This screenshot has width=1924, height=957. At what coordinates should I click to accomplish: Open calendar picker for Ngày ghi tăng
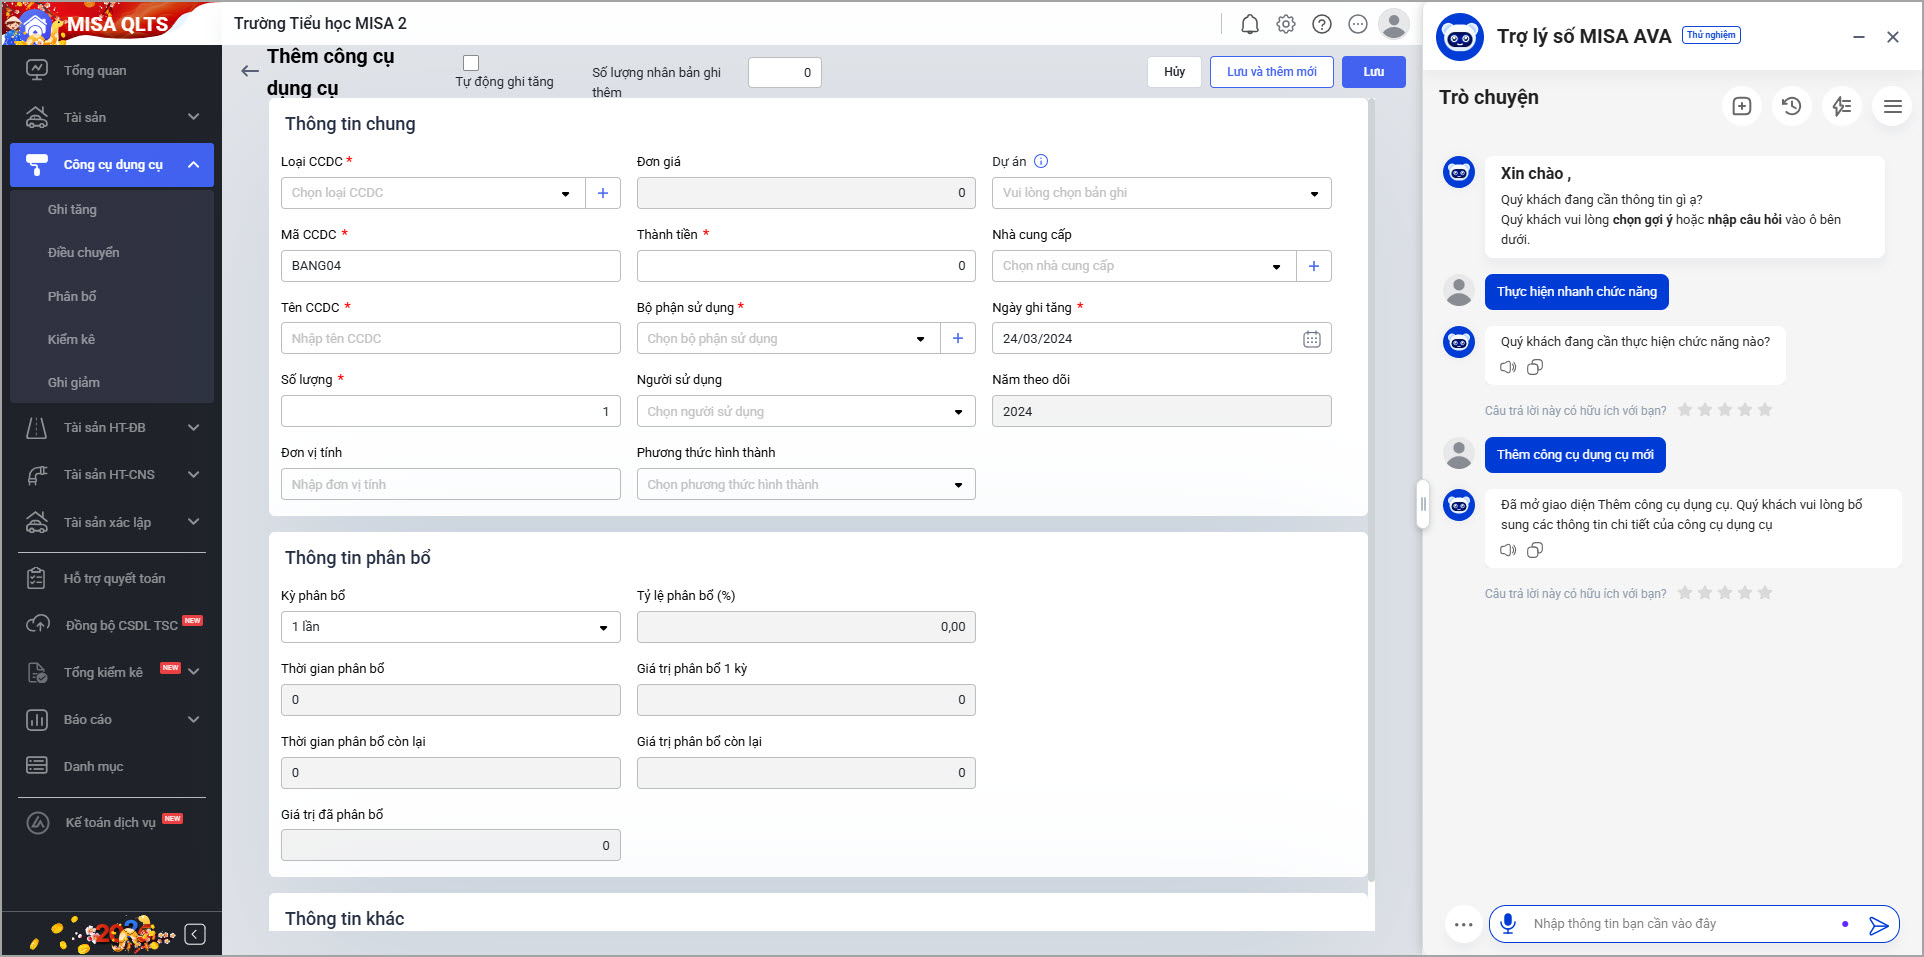tap(1312, 339)
